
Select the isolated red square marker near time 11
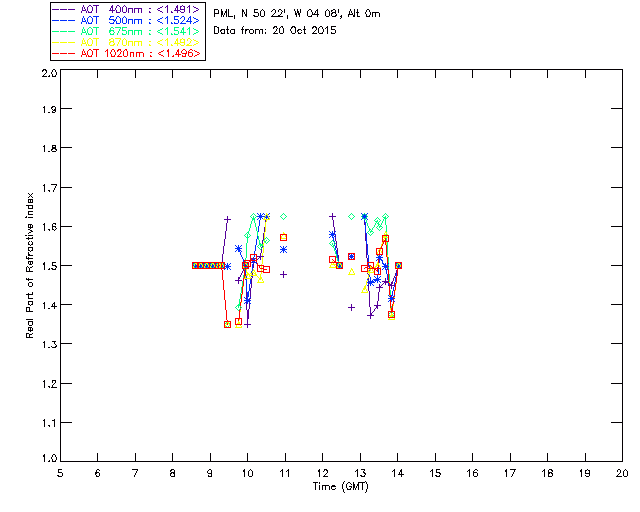pyautogui.click(x=284, y=238)
